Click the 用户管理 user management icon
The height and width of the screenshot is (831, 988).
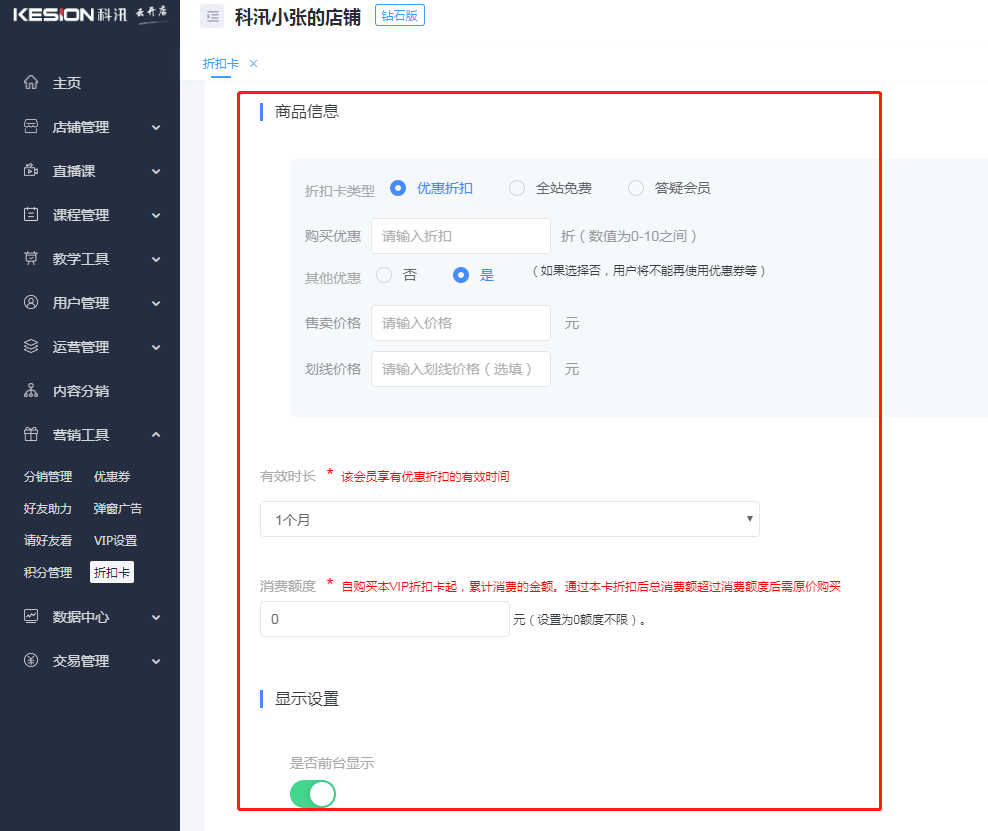[x=30, y=302]
